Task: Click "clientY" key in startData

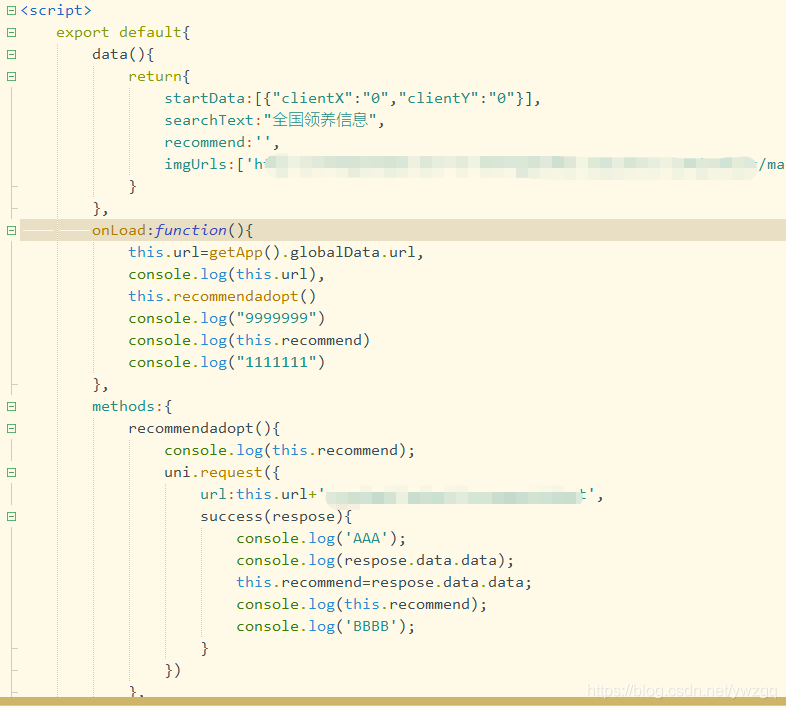Action: [439, 98]
